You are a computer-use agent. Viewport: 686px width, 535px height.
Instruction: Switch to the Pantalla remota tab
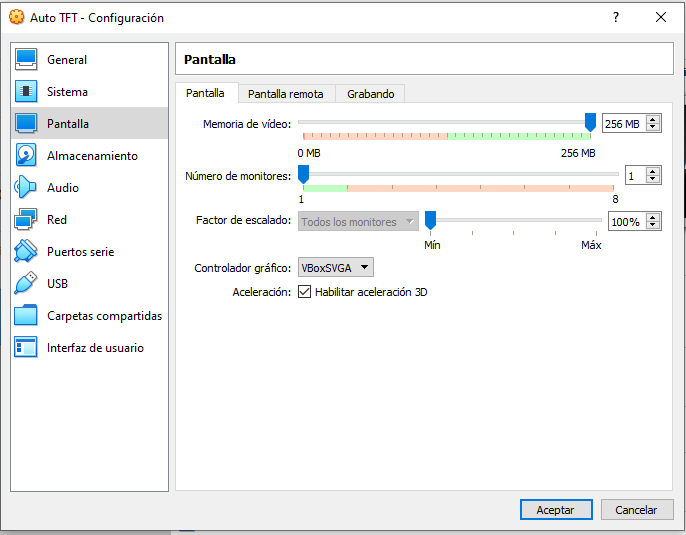tap(286, 93)
